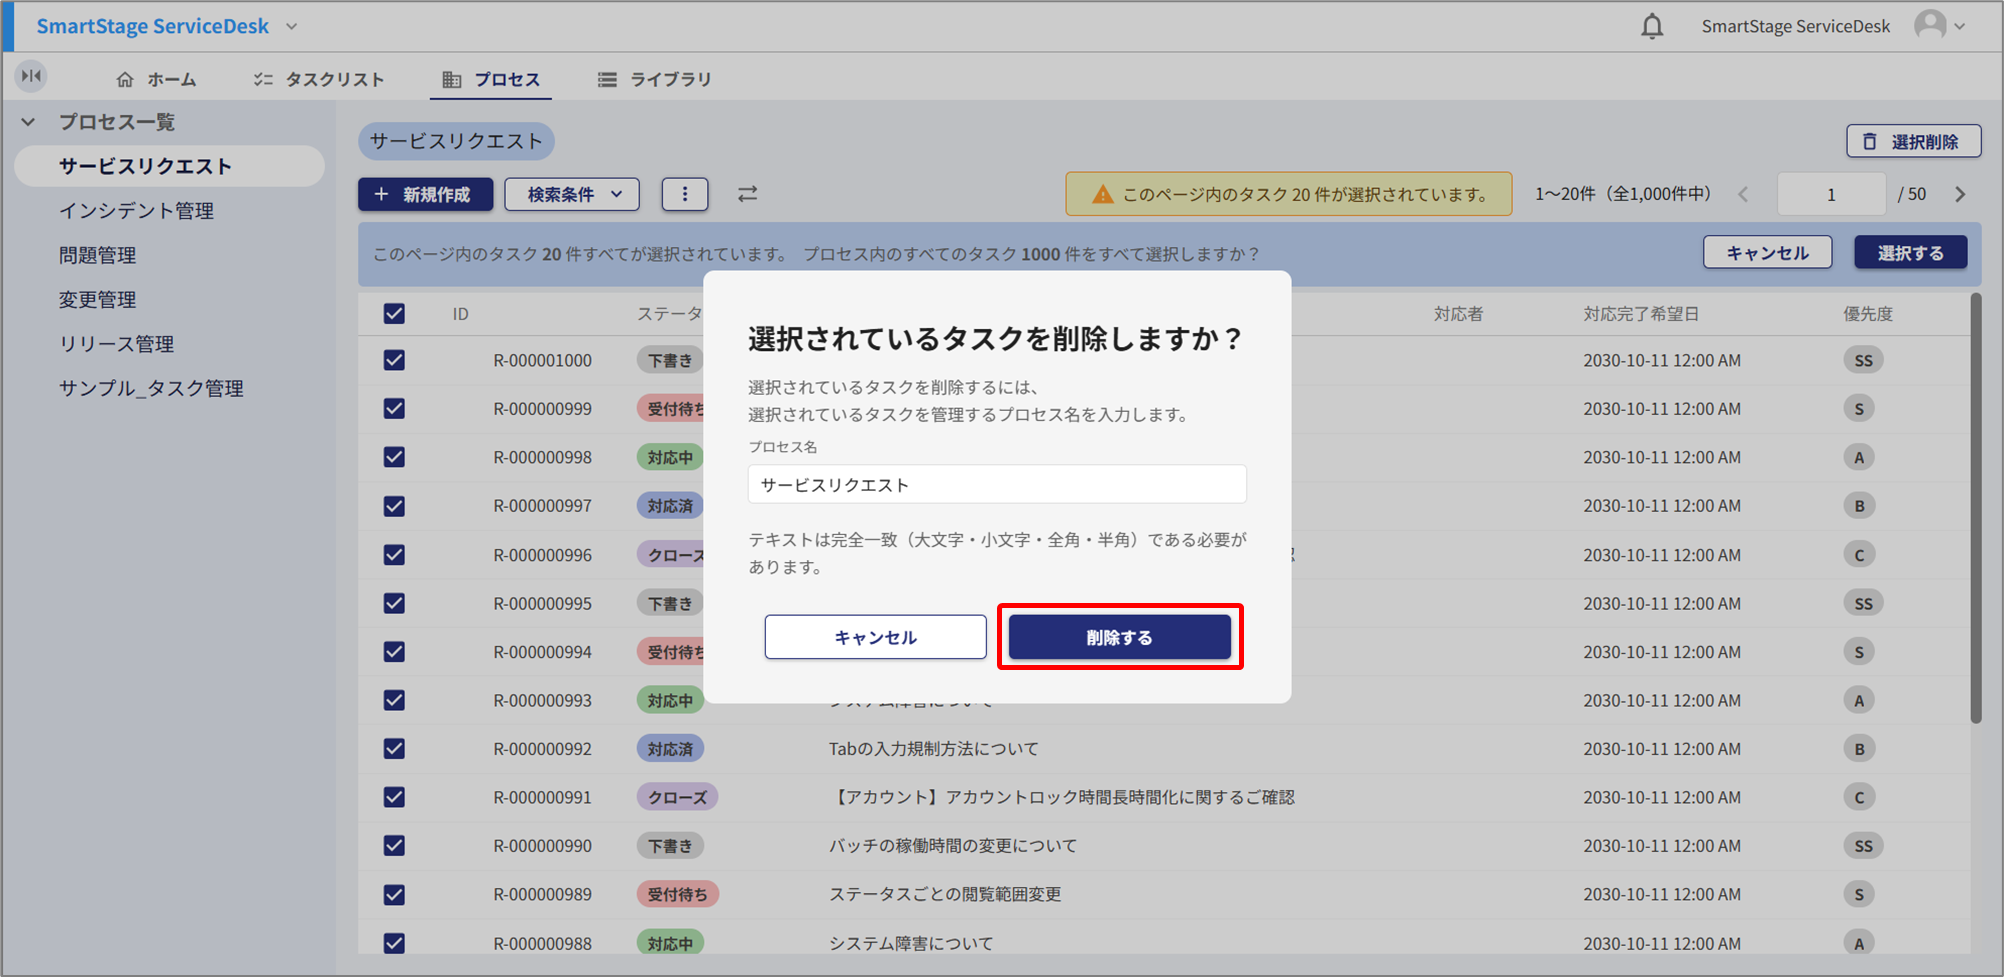Collapse the プロセス一覧 tree section
Screen dimensions: 2004x977
29,122
